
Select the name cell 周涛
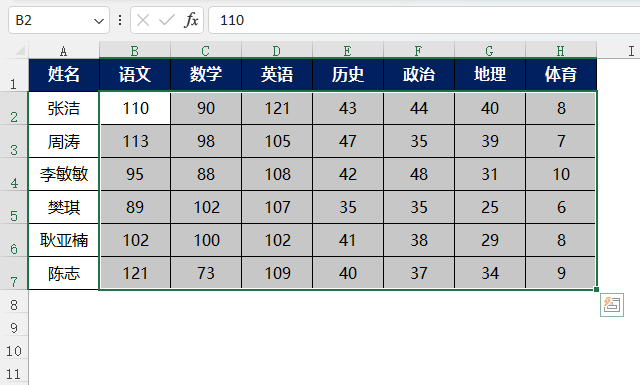(64, 141)
